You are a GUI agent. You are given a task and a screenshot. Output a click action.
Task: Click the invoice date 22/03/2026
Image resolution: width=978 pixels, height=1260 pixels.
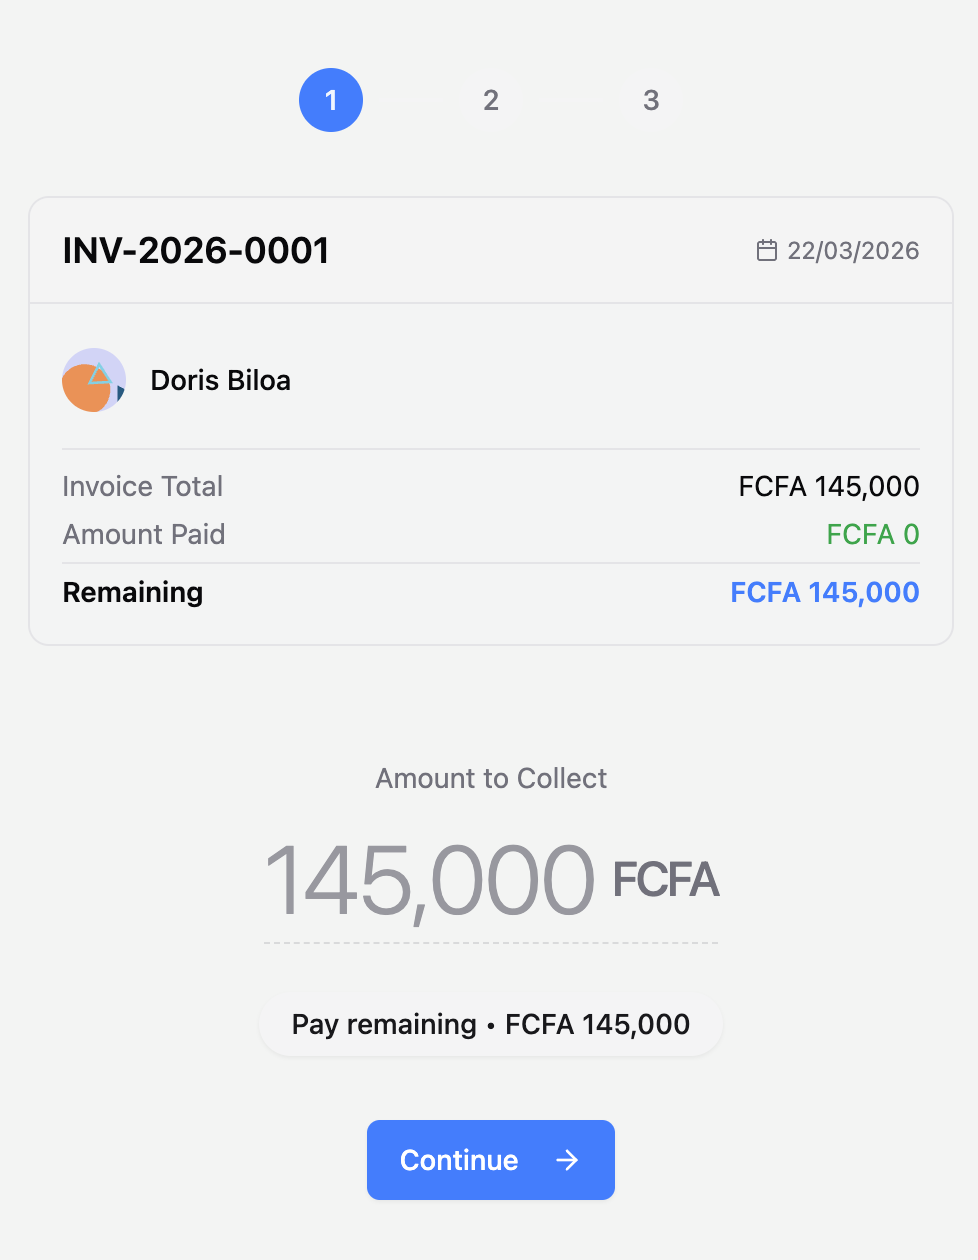[853, 251]
